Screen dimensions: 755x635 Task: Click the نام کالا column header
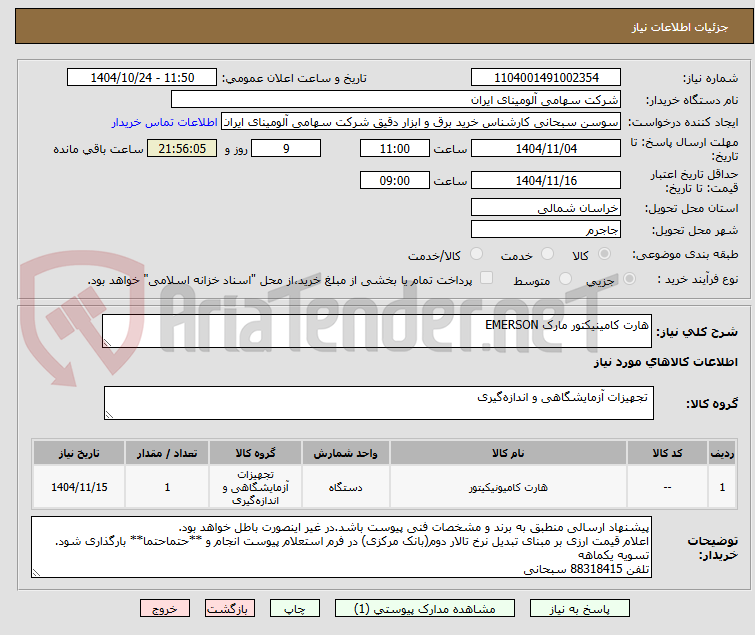pyautogui.click(x=508, y=453)
